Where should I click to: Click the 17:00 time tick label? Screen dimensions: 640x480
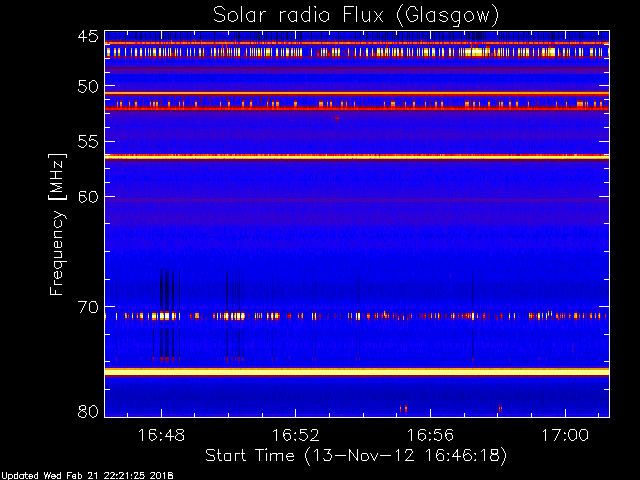coord(565,435)
